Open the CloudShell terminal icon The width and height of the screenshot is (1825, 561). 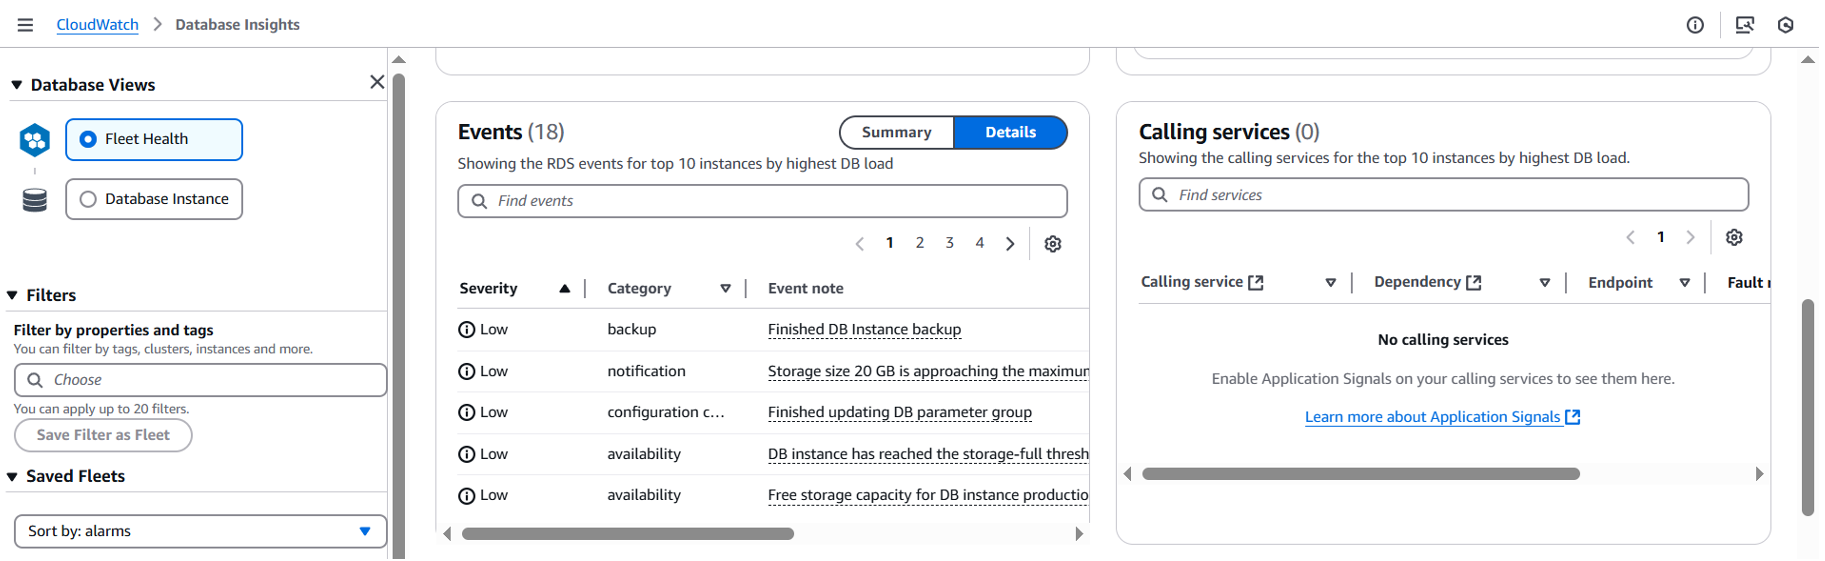[x=1745, y=25]
